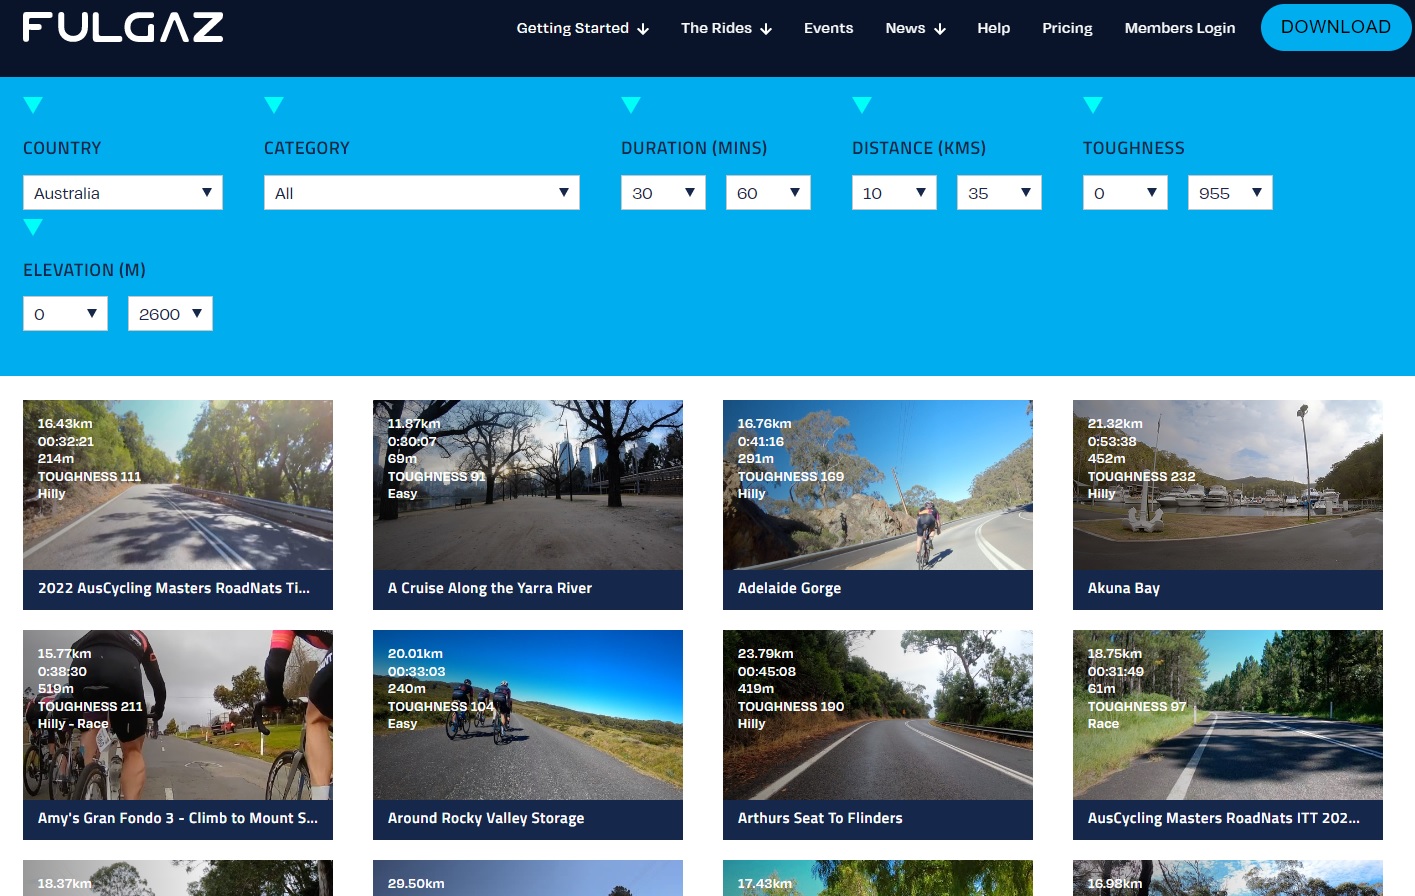
Task: Click the DOWNLOAD button
Action: [1336, 27]
